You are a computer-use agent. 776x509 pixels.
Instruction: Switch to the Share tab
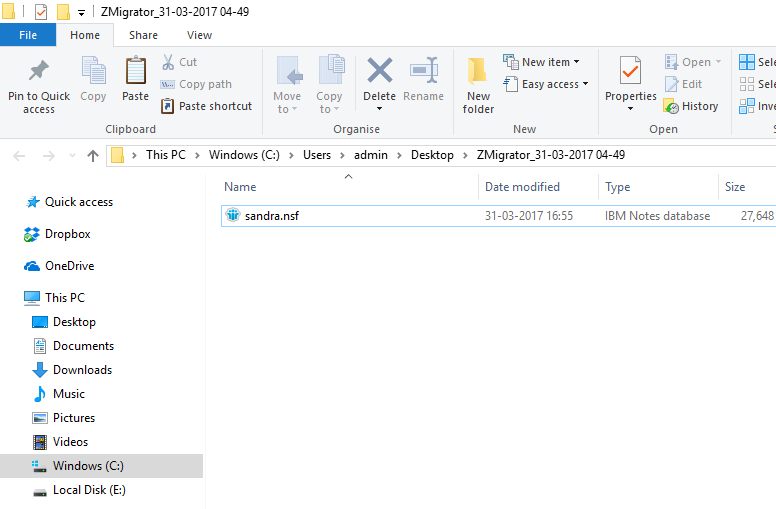click(144, 35)
